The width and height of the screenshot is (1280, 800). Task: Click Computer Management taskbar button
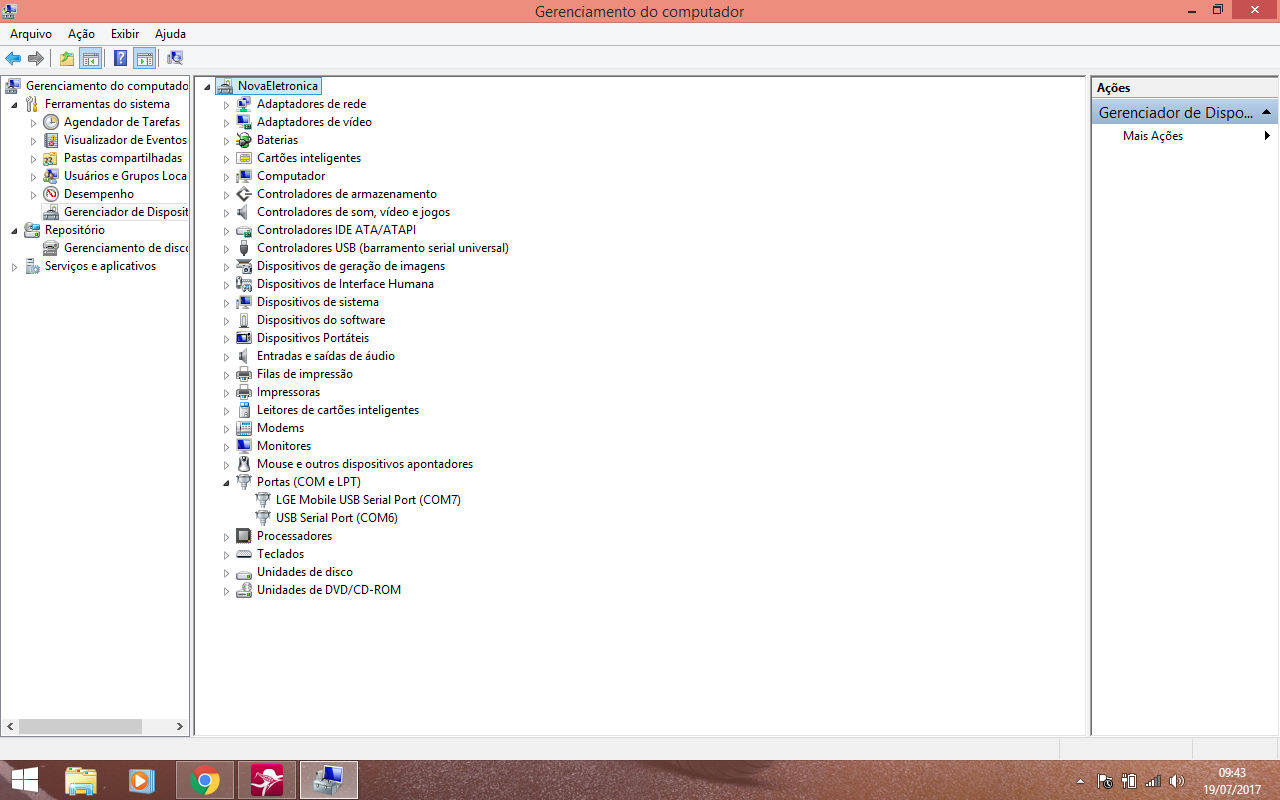coord(329,780)
